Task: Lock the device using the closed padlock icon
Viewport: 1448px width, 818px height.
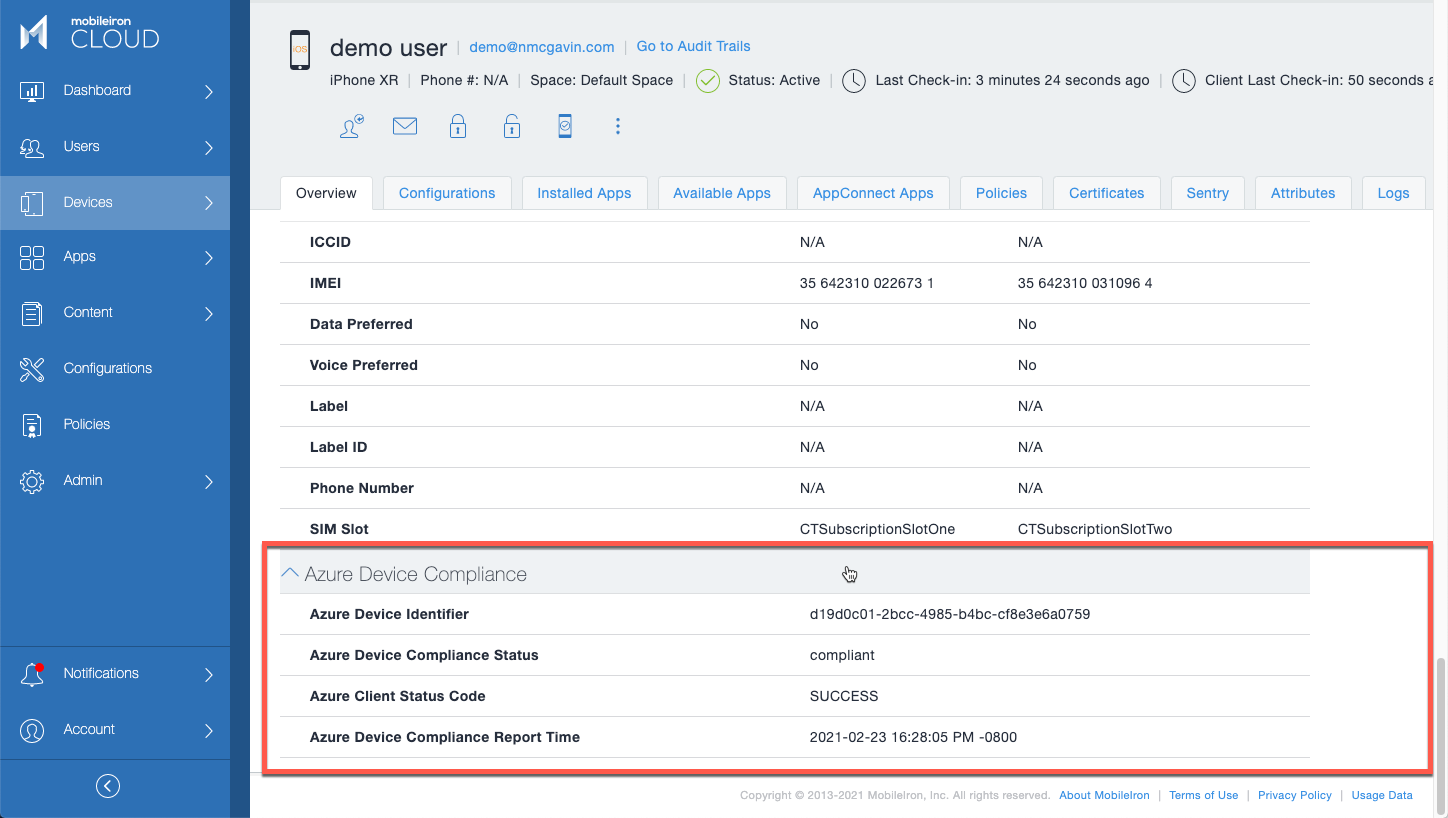Action: pos(458,126)
